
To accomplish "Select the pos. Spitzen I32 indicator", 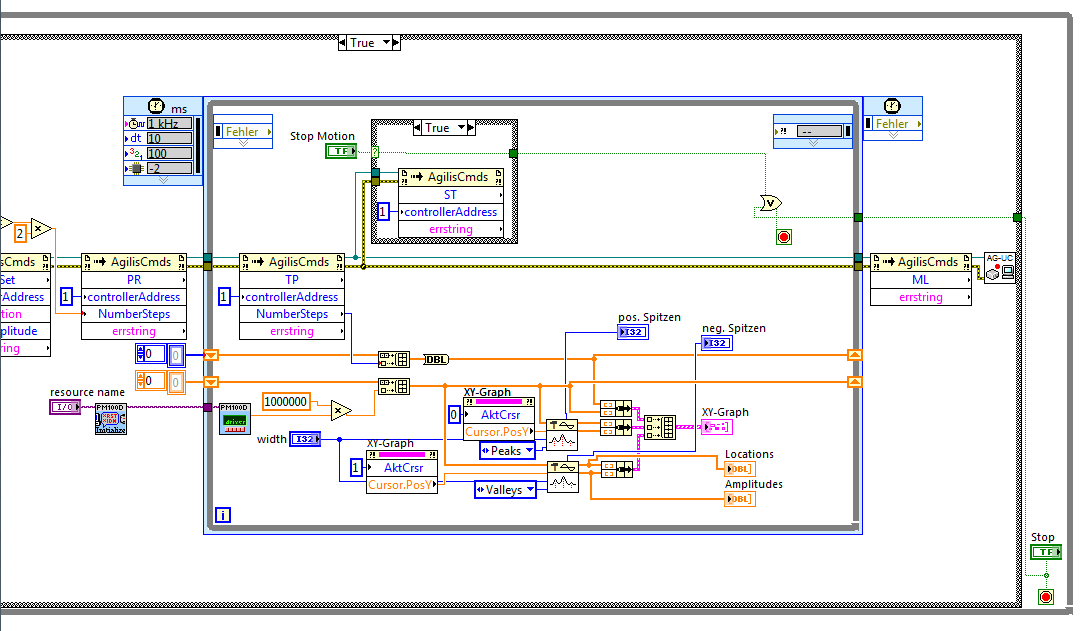I will pos(632,332).
